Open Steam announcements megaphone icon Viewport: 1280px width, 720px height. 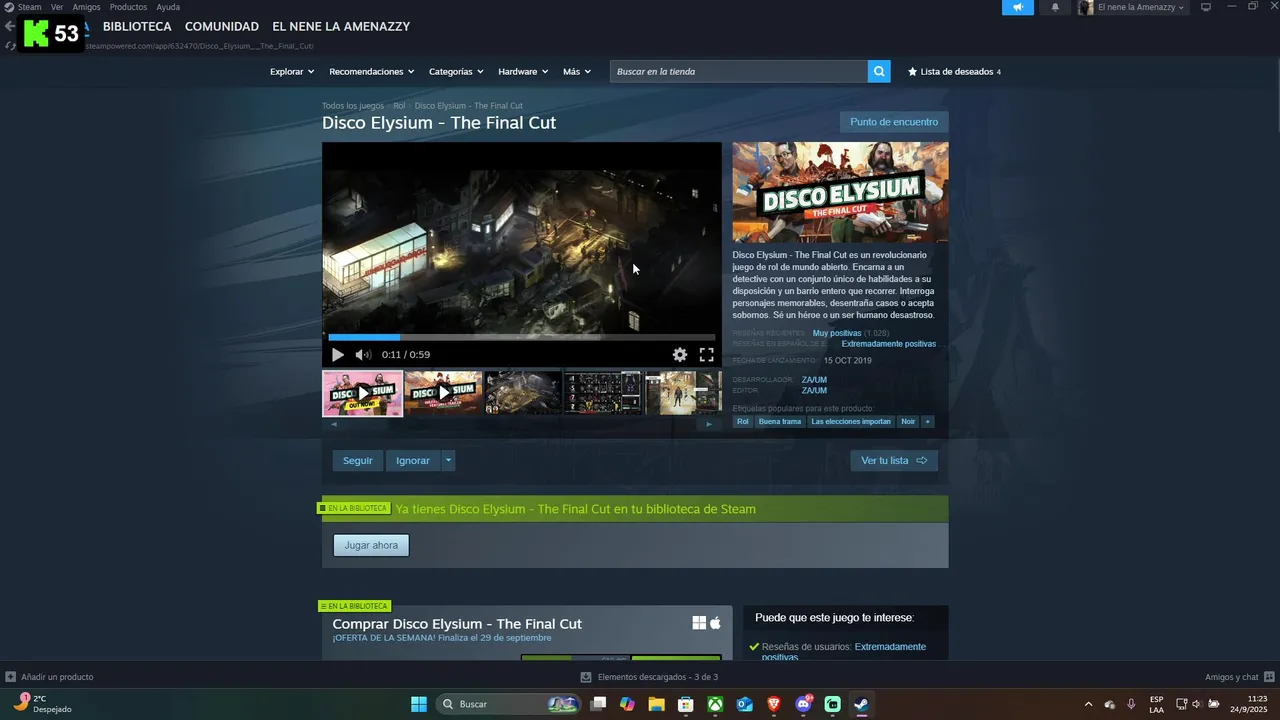pyautogui.click(x=1018, y=7)
